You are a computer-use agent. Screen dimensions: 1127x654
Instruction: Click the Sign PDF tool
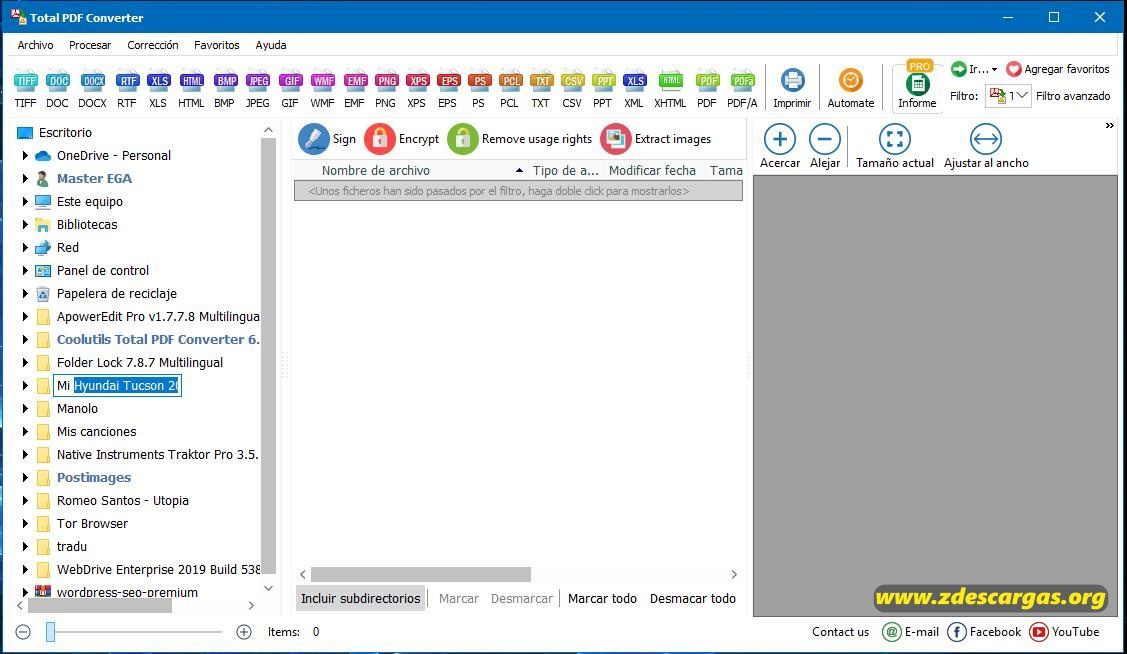point(328,139)
